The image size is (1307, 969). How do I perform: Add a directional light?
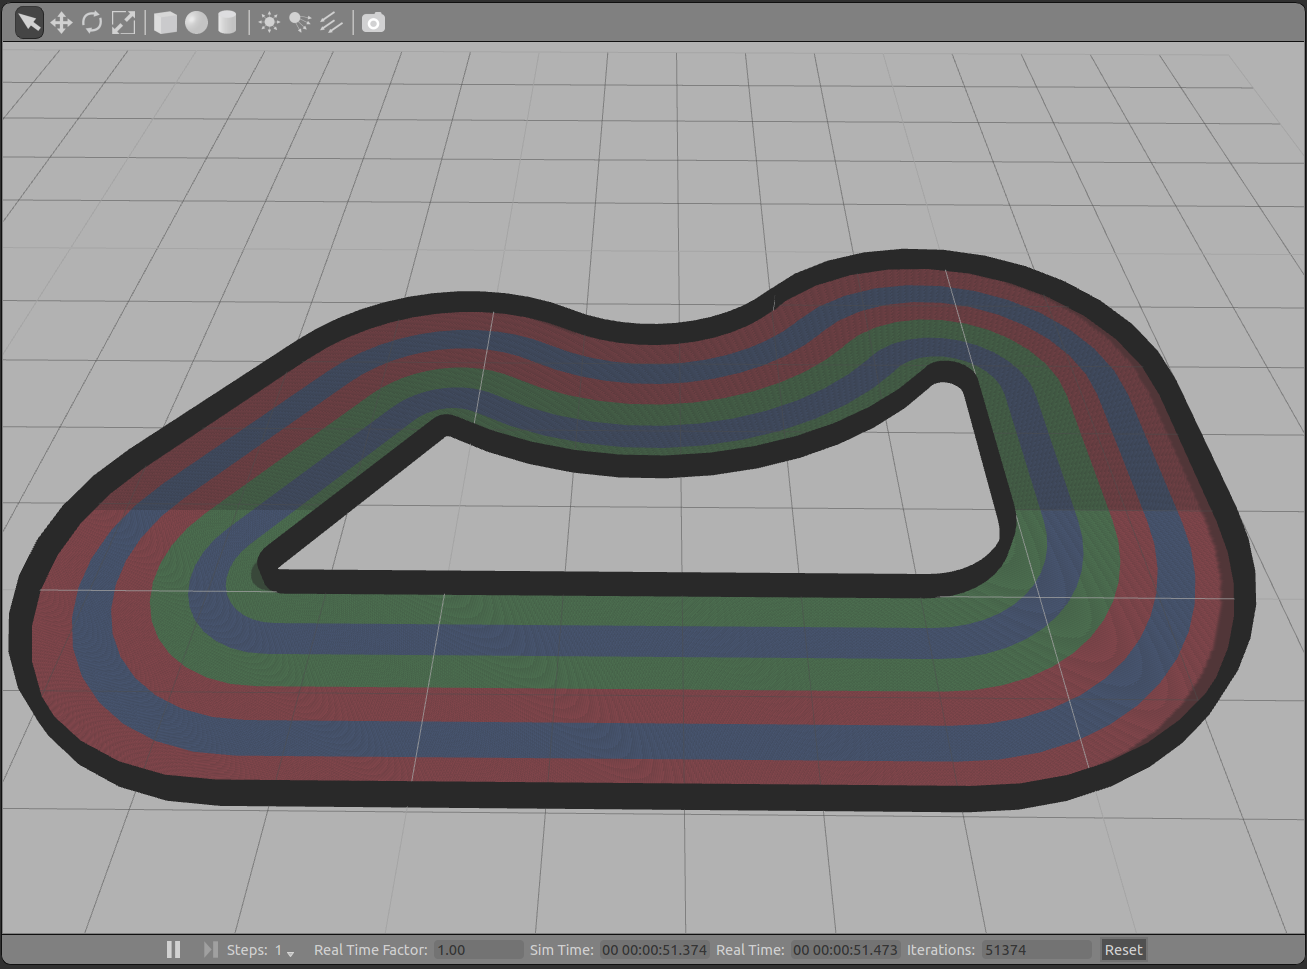[x=331, y=22]
